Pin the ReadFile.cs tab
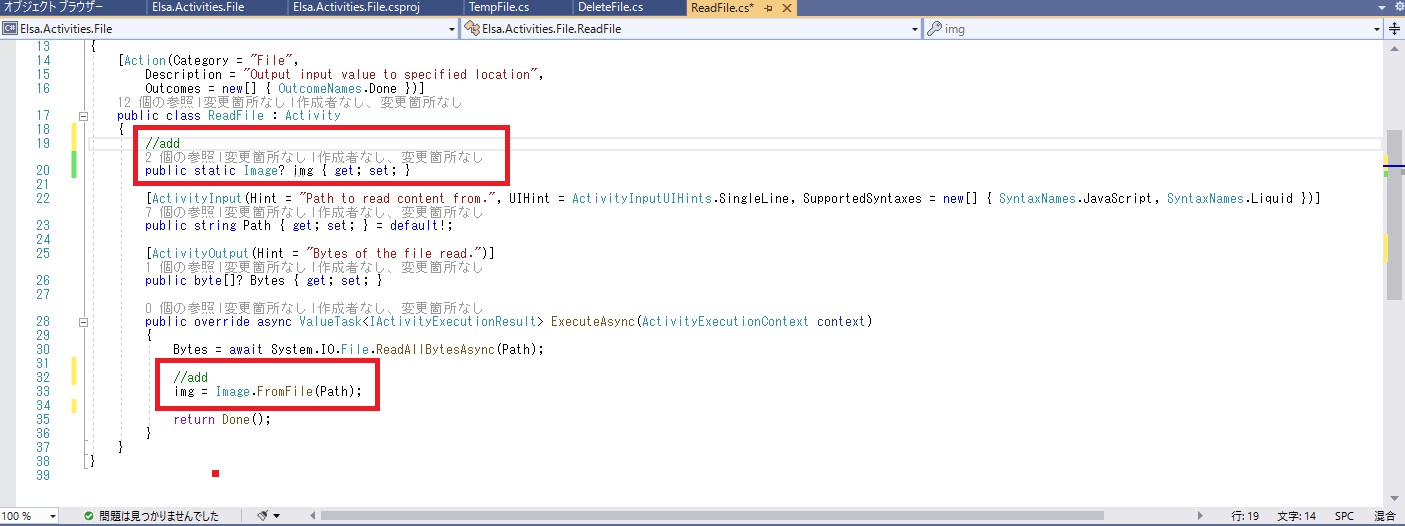 [x=769, y=8]
